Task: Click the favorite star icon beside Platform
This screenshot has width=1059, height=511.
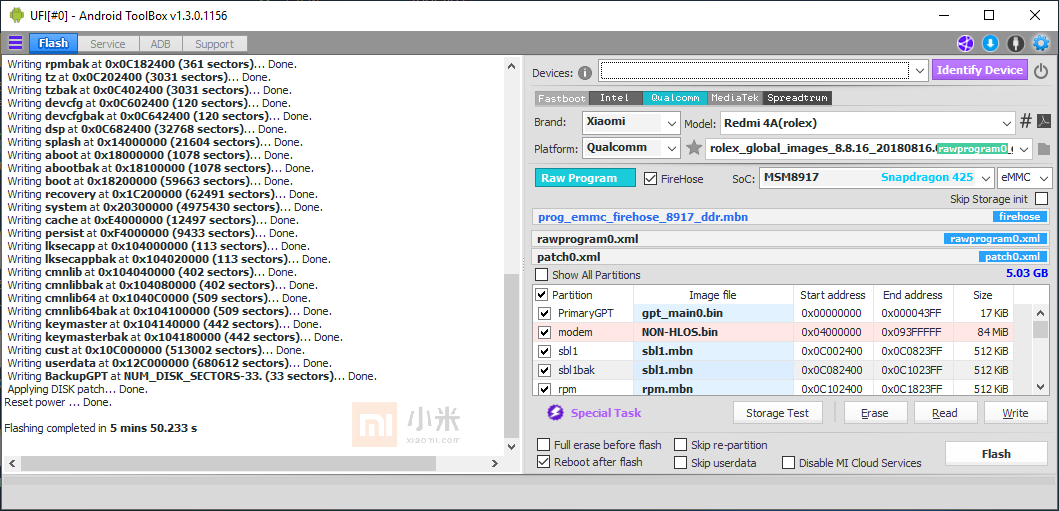Action: 694,148
